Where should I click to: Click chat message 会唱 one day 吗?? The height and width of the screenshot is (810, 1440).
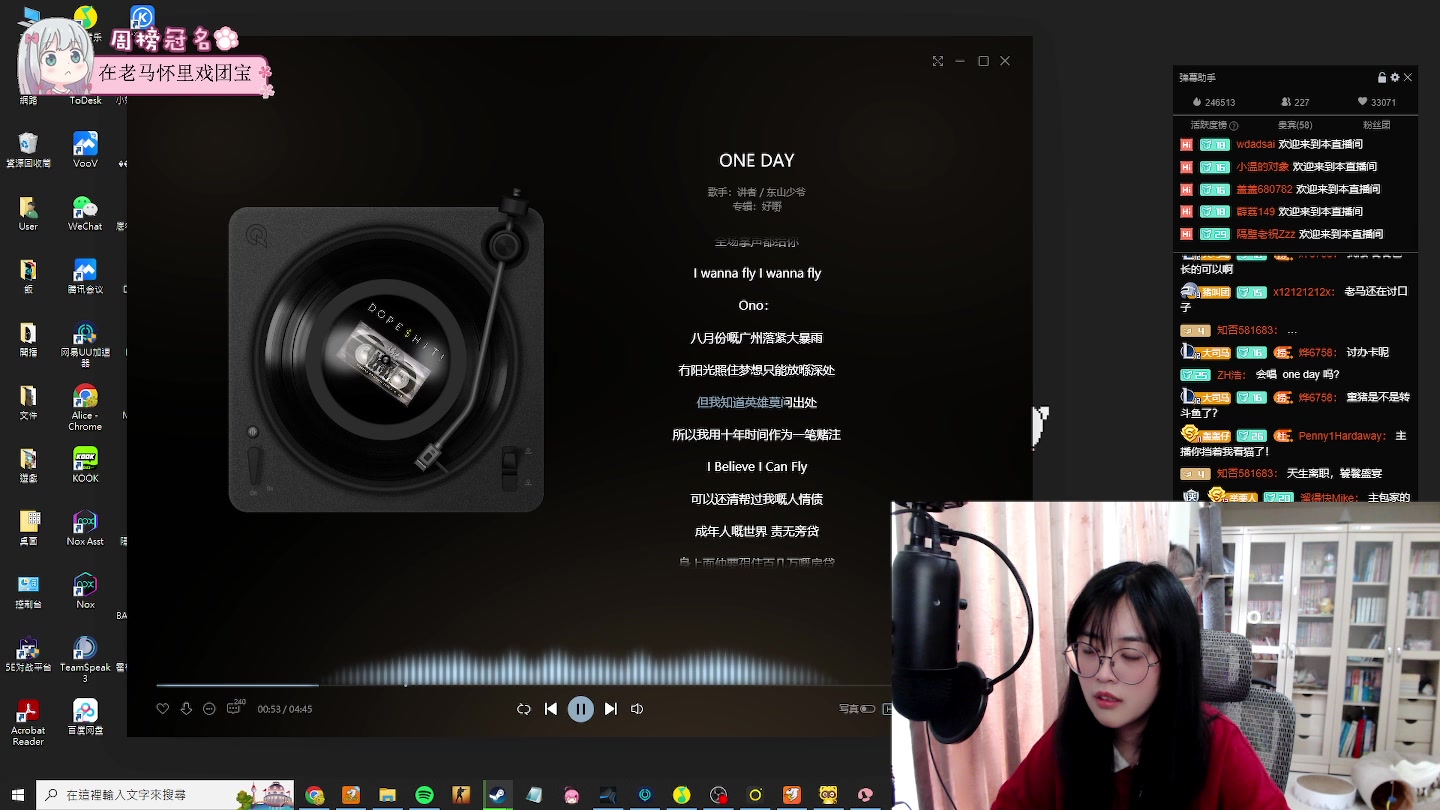click(1297, 375)
